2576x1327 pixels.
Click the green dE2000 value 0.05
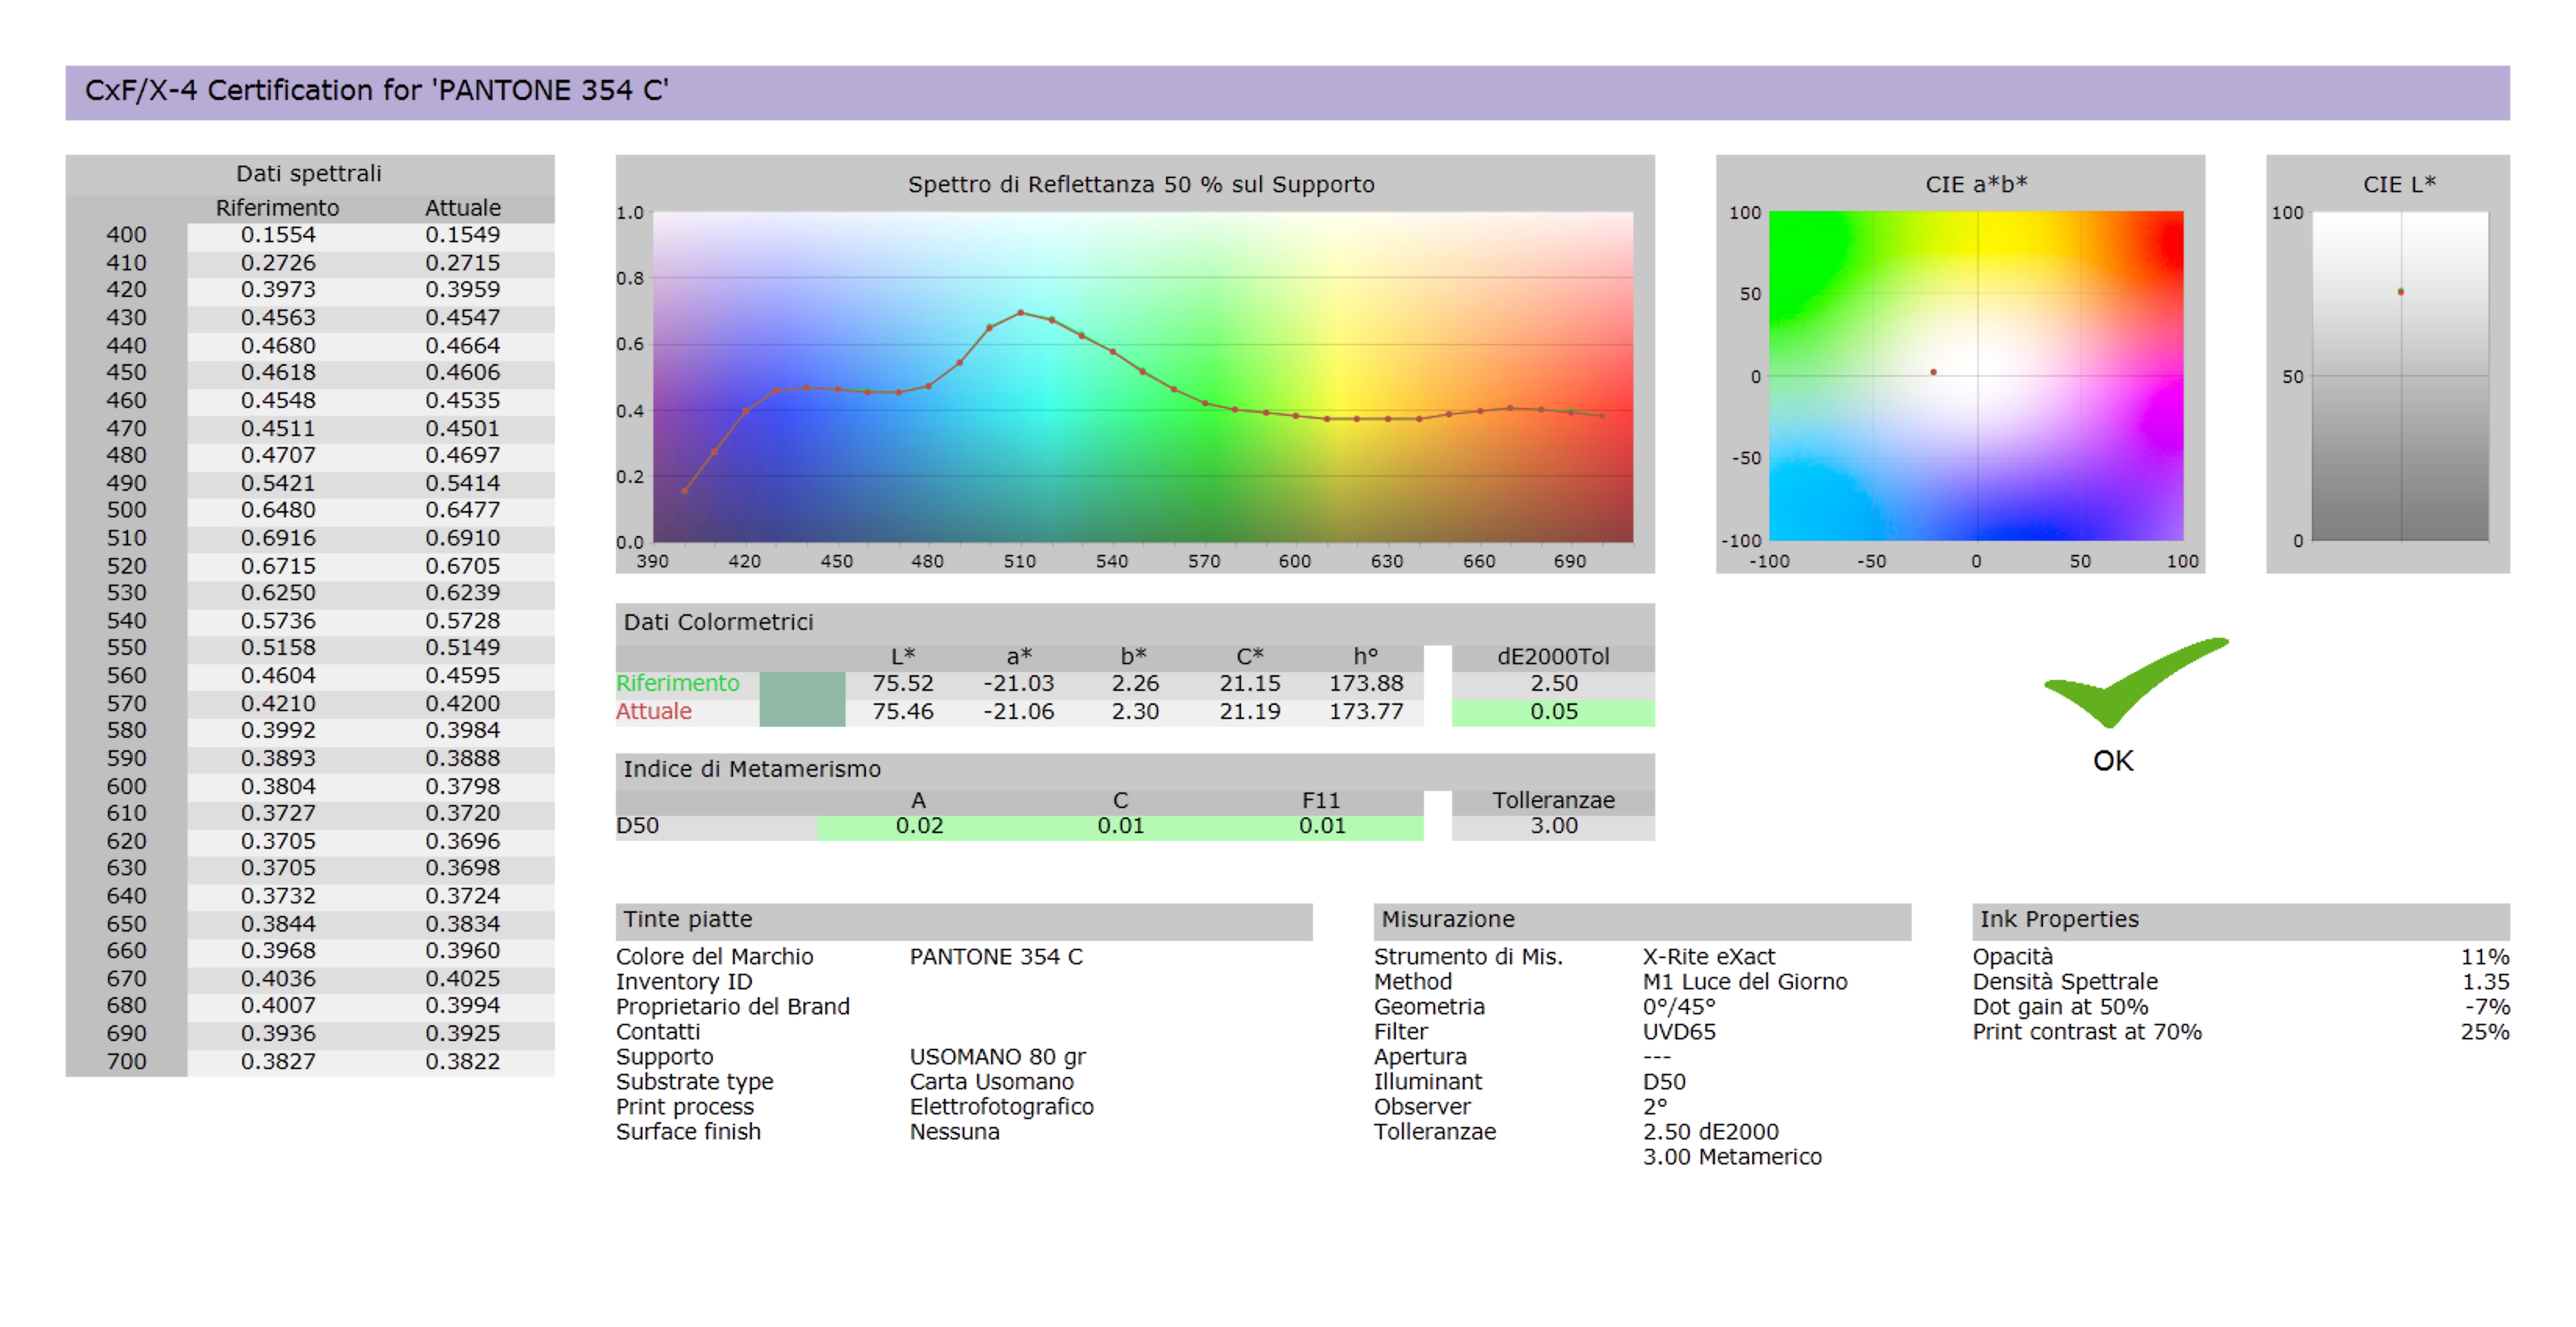(x=1552, y=712)
